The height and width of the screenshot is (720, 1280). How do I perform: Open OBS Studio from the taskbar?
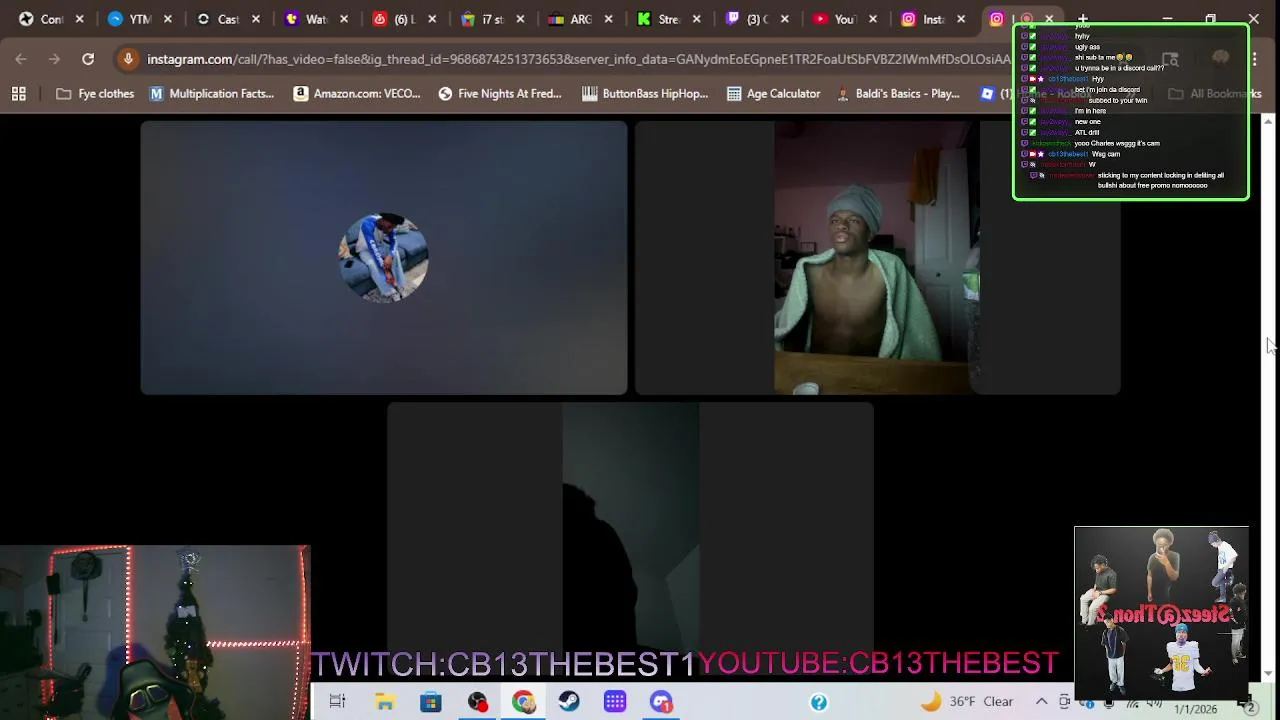[x=477, y=701]
